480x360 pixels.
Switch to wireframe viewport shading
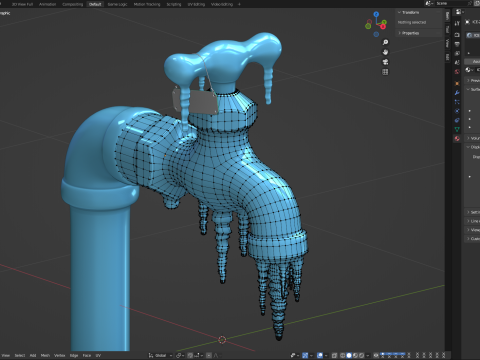tap(342, 356)
